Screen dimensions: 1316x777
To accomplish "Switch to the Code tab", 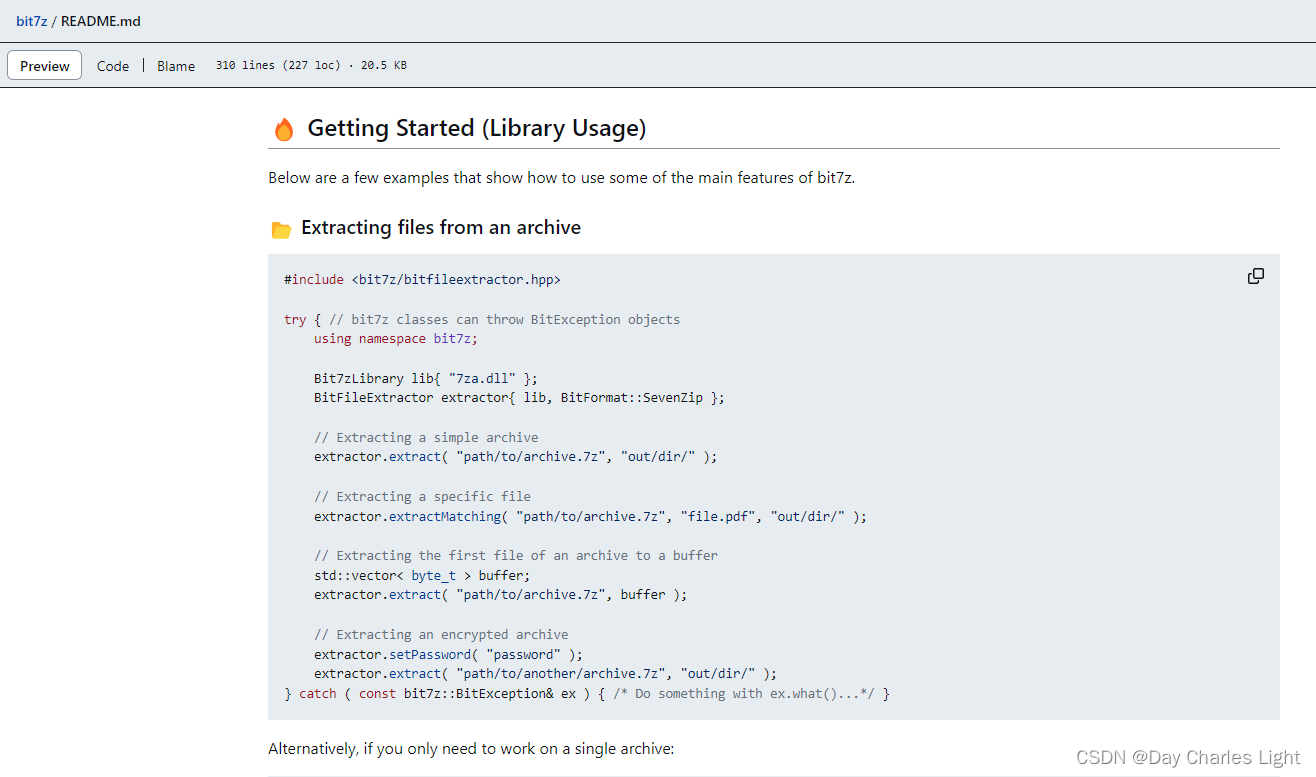I will coord(113,66).
